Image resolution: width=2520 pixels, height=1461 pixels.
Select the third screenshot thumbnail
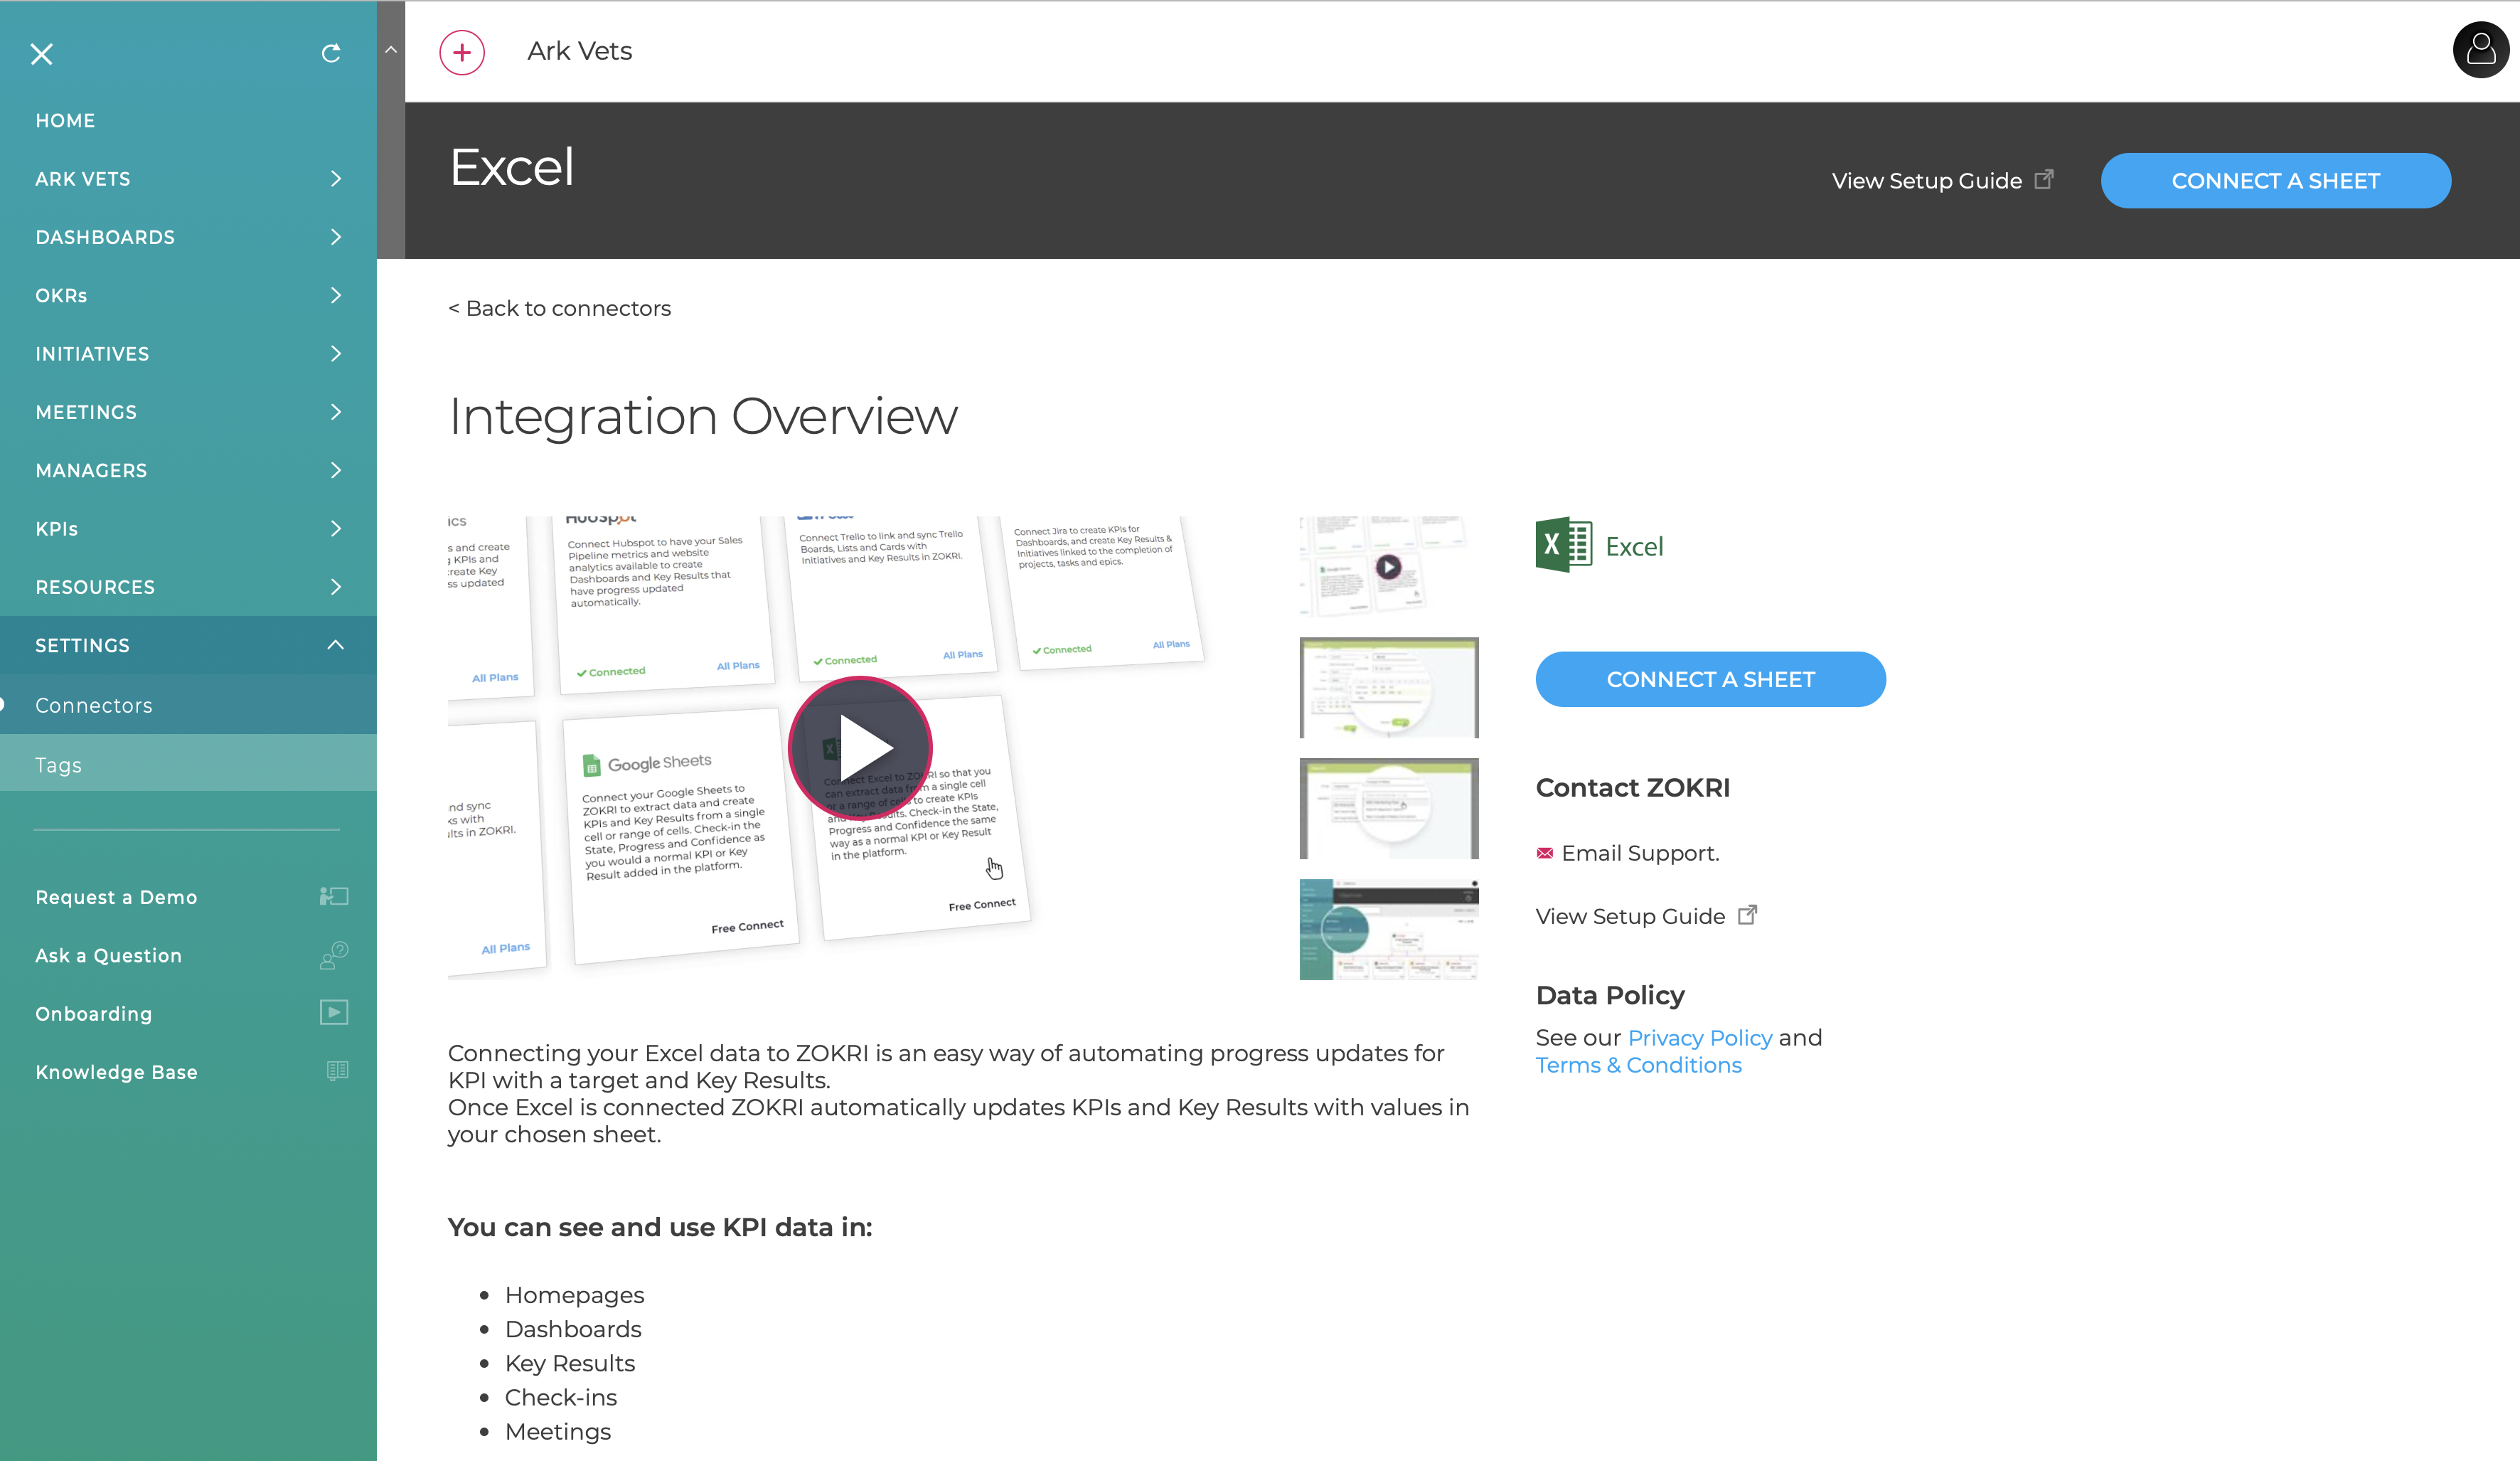click(1388, 808)
